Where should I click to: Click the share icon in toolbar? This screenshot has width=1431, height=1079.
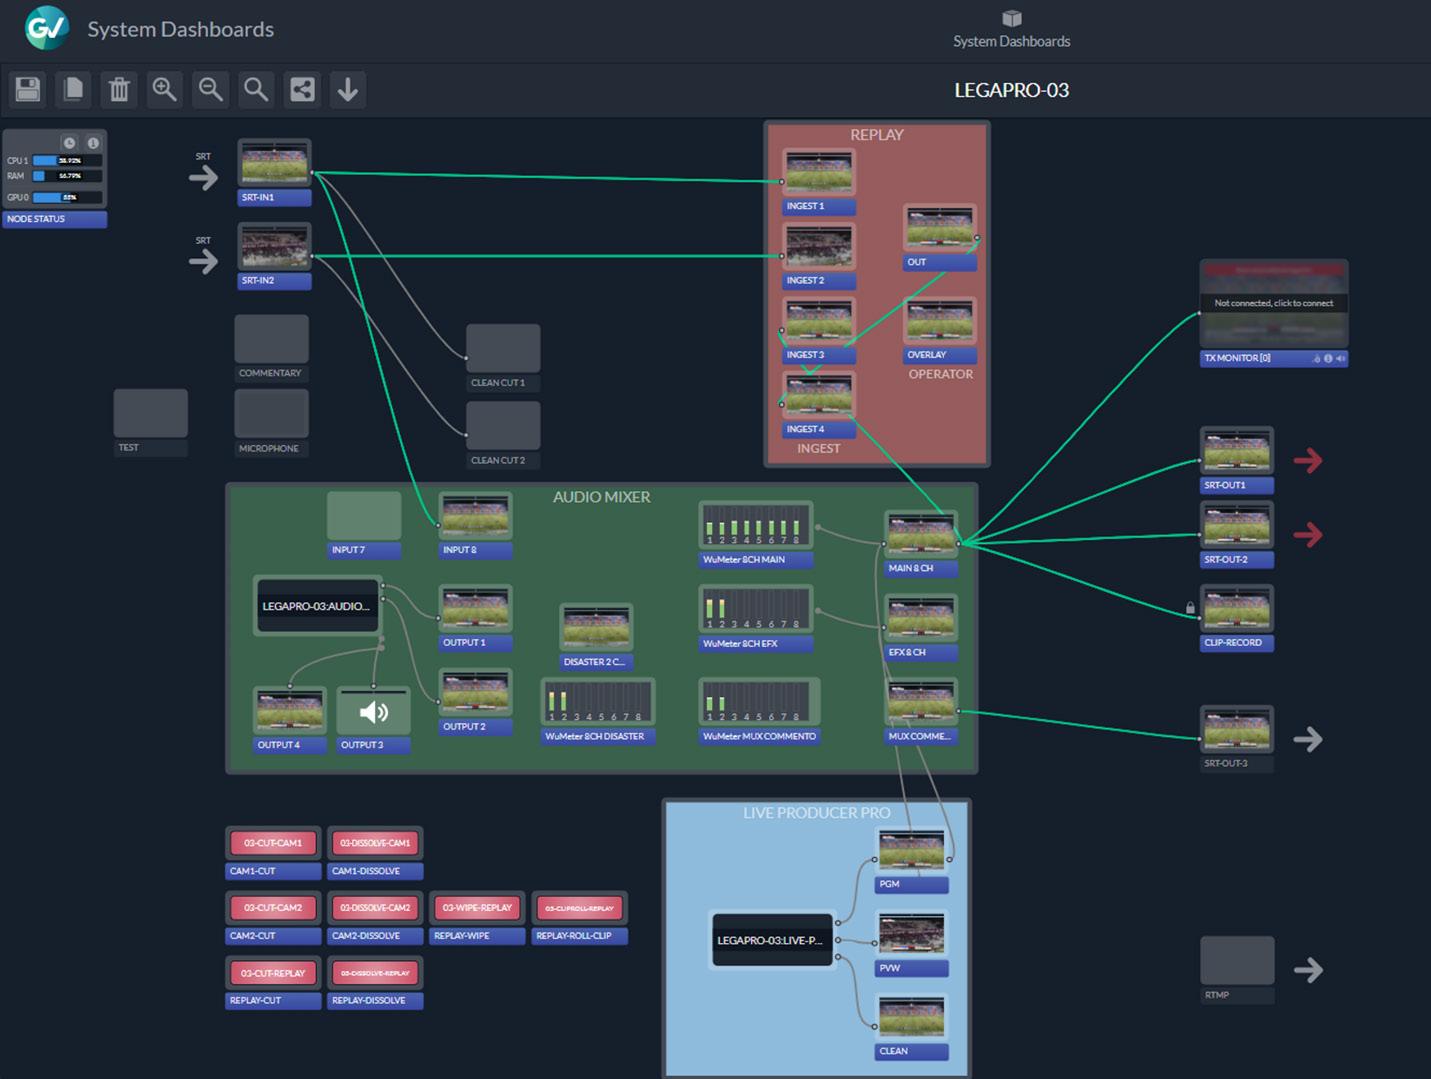pos(302,90)
